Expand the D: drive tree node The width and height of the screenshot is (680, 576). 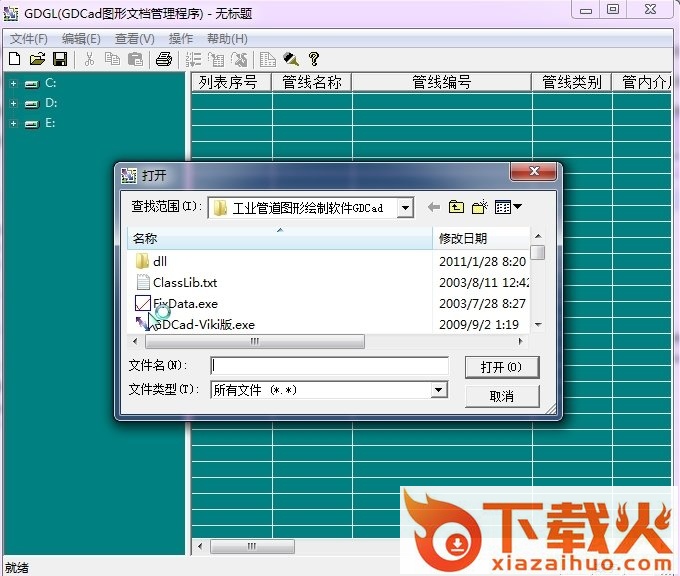point(13,103)
